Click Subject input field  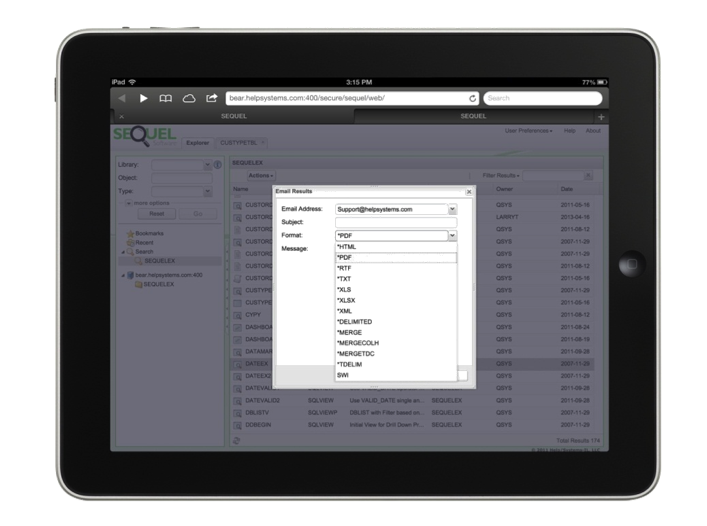[x=396, y=222]
